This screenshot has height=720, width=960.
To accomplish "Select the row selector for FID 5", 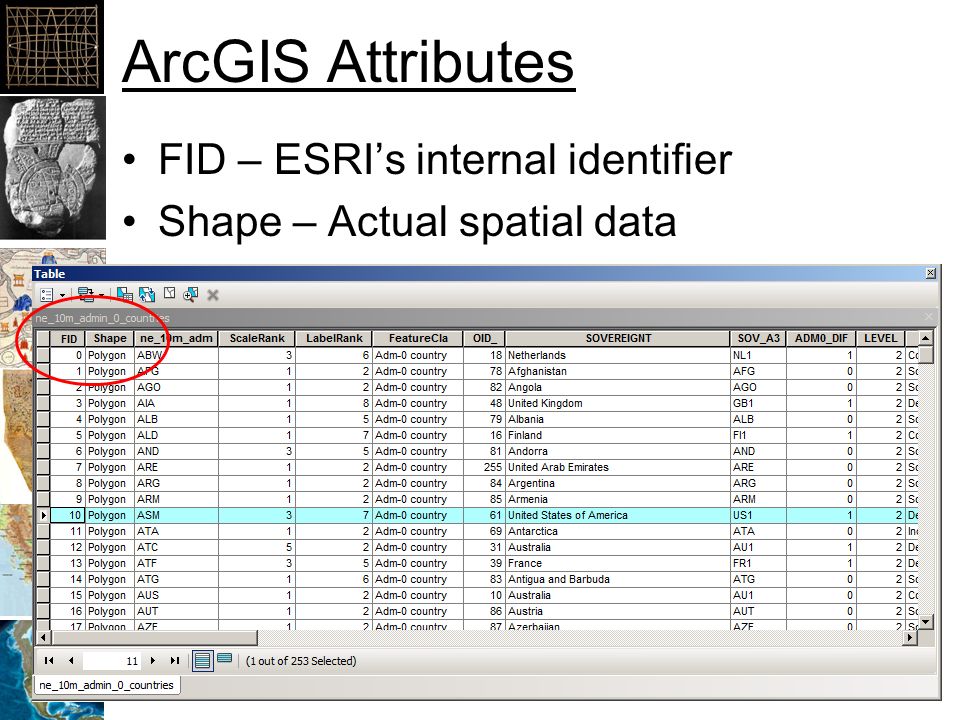I will pyautogui.click(x=43, y=435).
